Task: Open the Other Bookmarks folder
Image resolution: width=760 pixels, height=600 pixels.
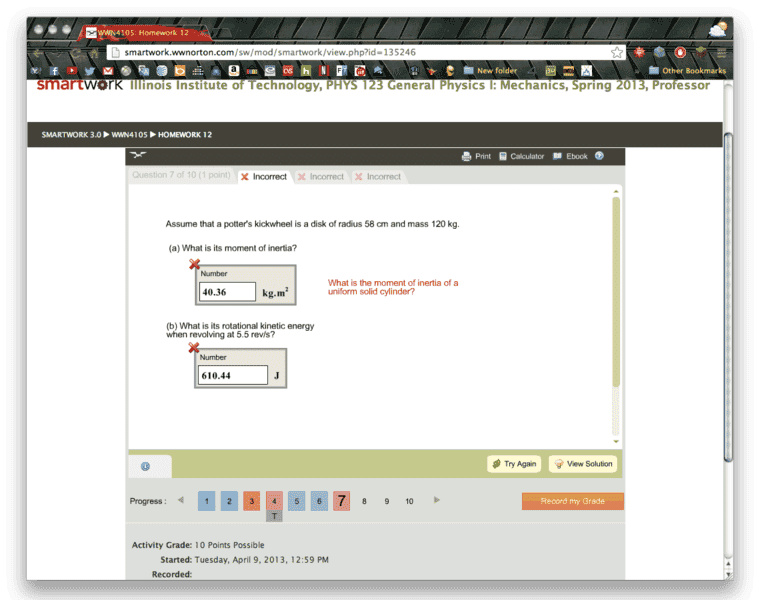Action: [x=688, y=71]
